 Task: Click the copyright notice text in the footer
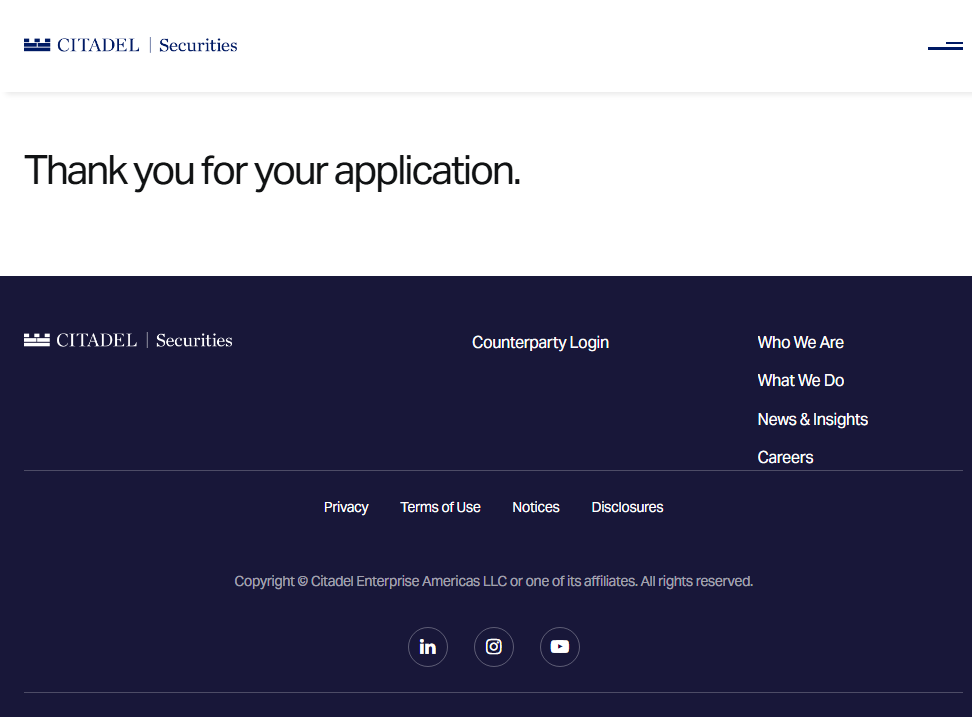tap(493, 581)
